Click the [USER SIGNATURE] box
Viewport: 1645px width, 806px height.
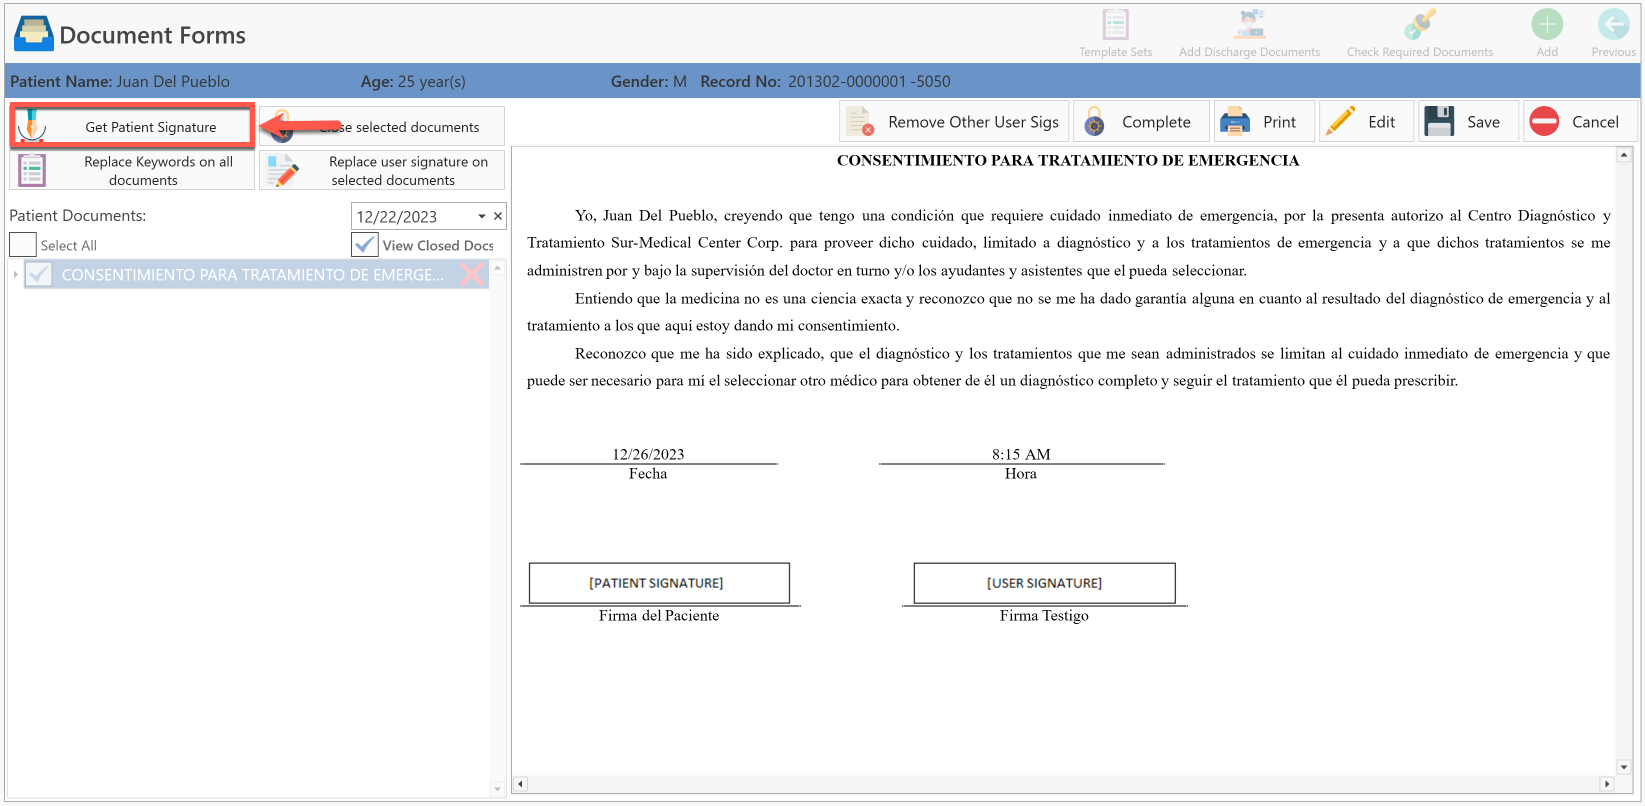point(1044,583)
